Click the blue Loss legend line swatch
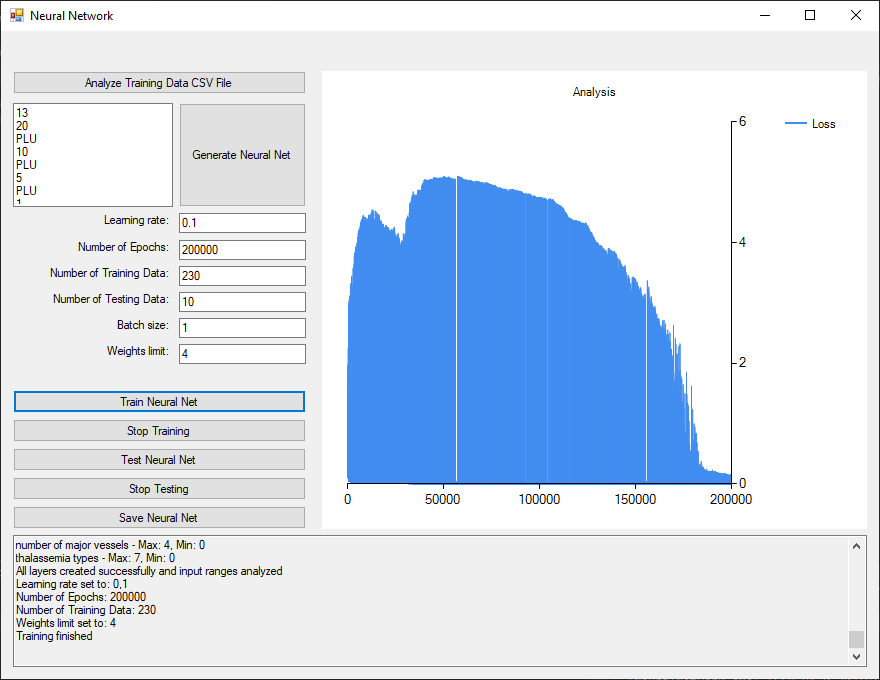The image size is (880, 680). click(796, 124)
